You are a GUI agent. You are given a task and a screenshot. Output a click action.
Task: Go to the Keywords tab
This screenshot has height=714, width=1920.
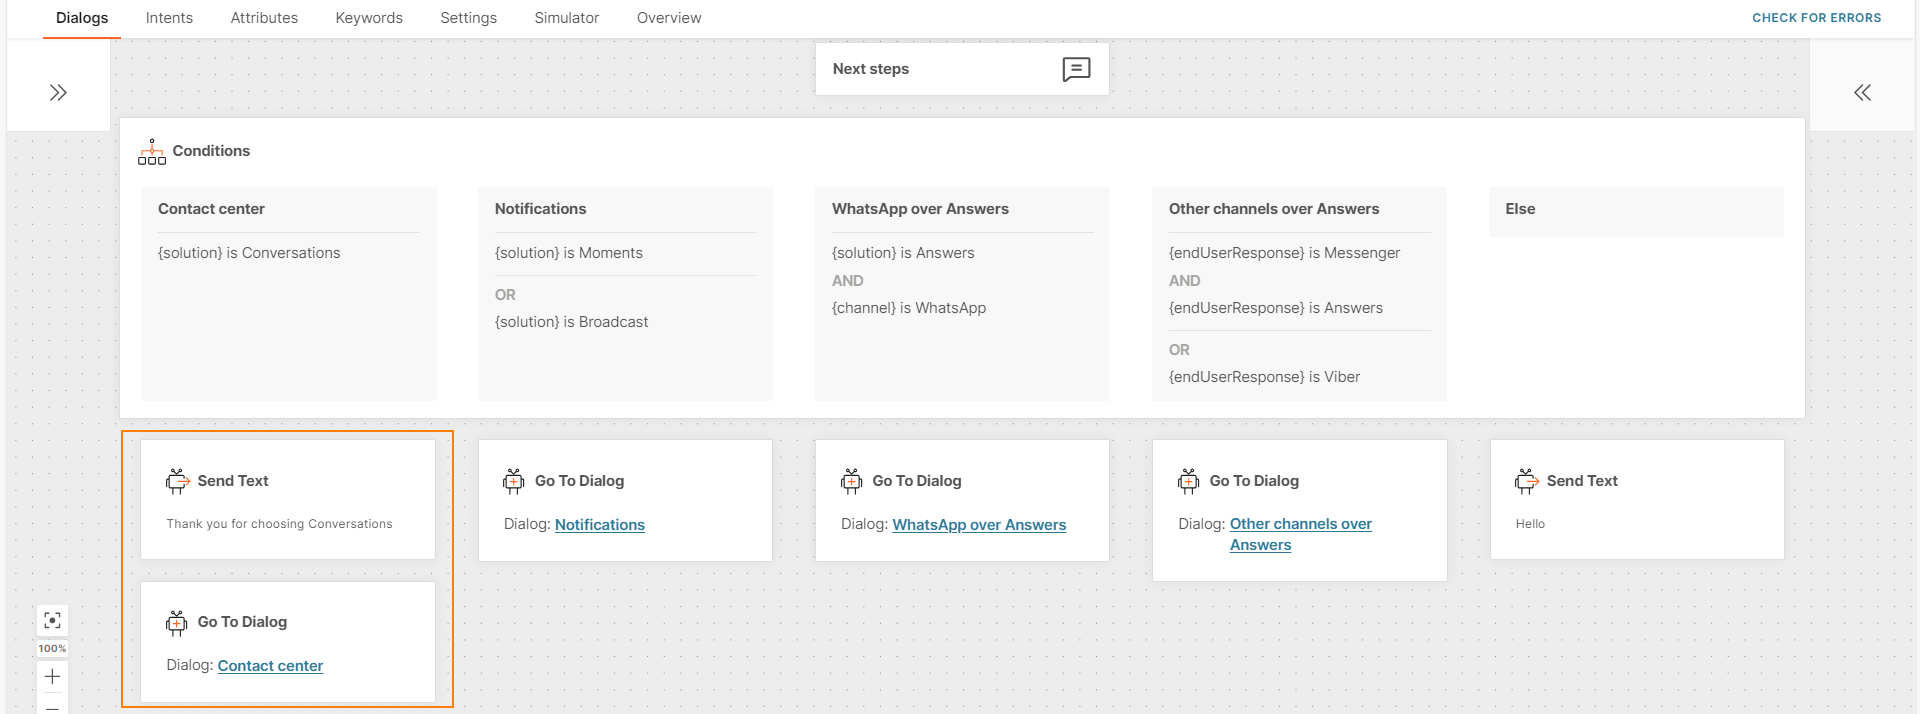point(369,18)
